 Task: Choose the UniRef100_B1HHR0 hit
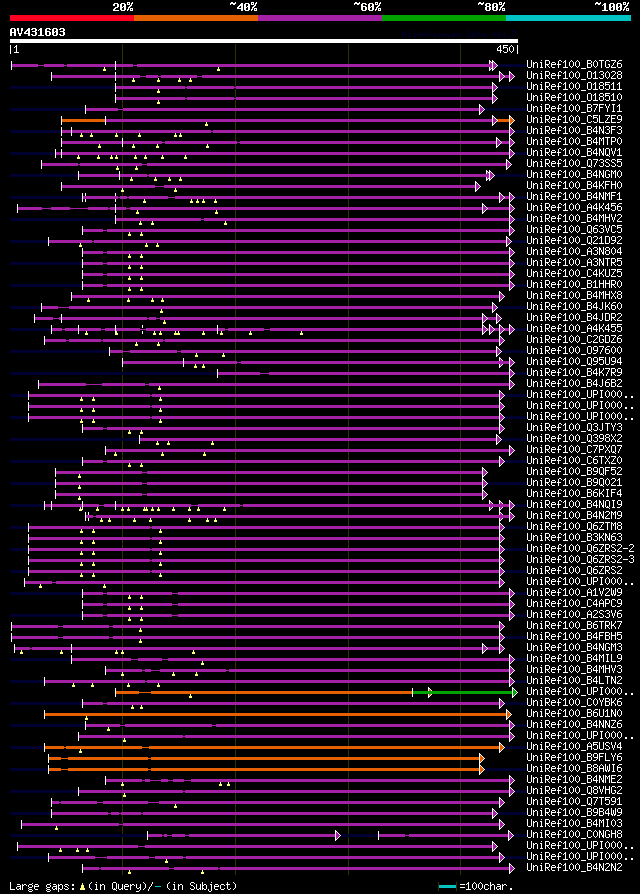coord(574,285)
